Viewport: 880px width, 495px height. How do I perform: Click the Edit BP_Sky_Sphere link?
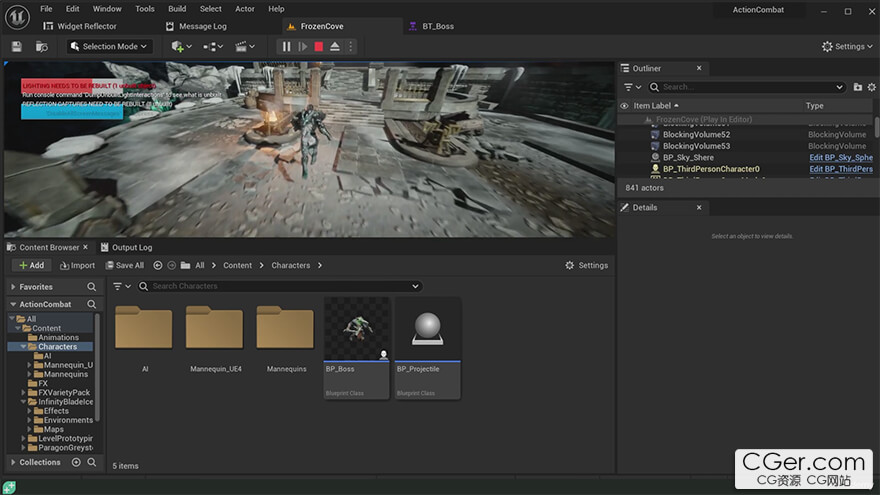point(840,158)
